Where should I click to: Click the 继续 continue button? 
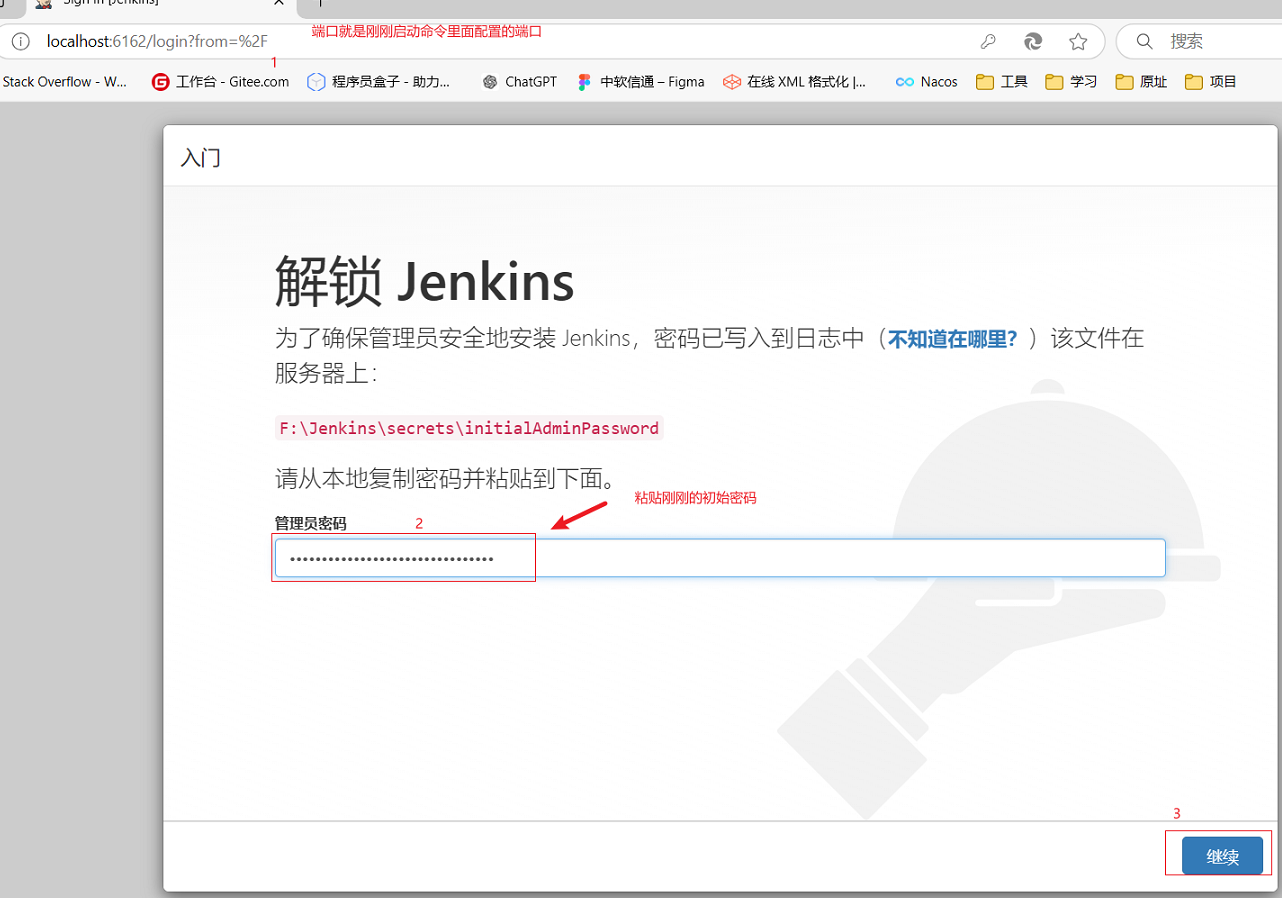(1222, 856)
